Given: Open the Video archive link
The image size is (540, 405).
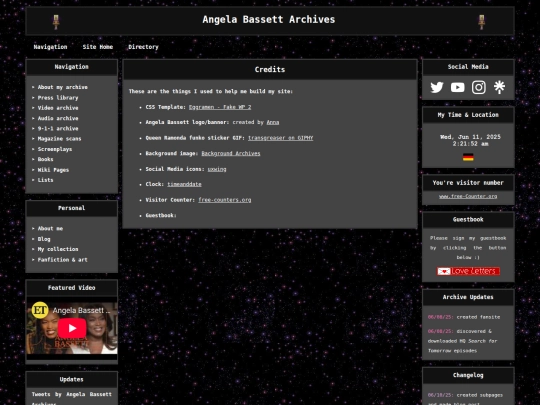Looking at the screenshot, I should tap(58, 108).
